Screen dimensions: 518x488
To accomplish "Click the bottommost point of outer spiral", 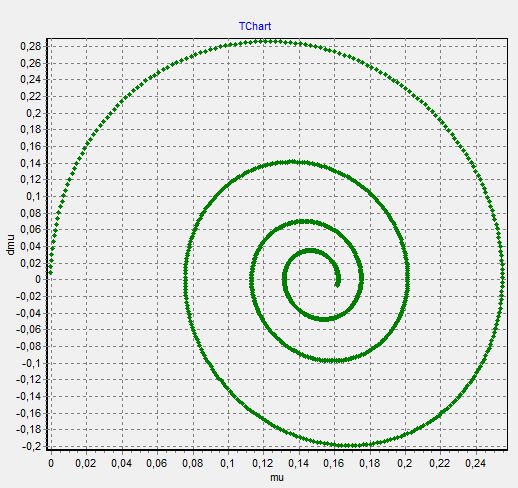I will point(348,446).
